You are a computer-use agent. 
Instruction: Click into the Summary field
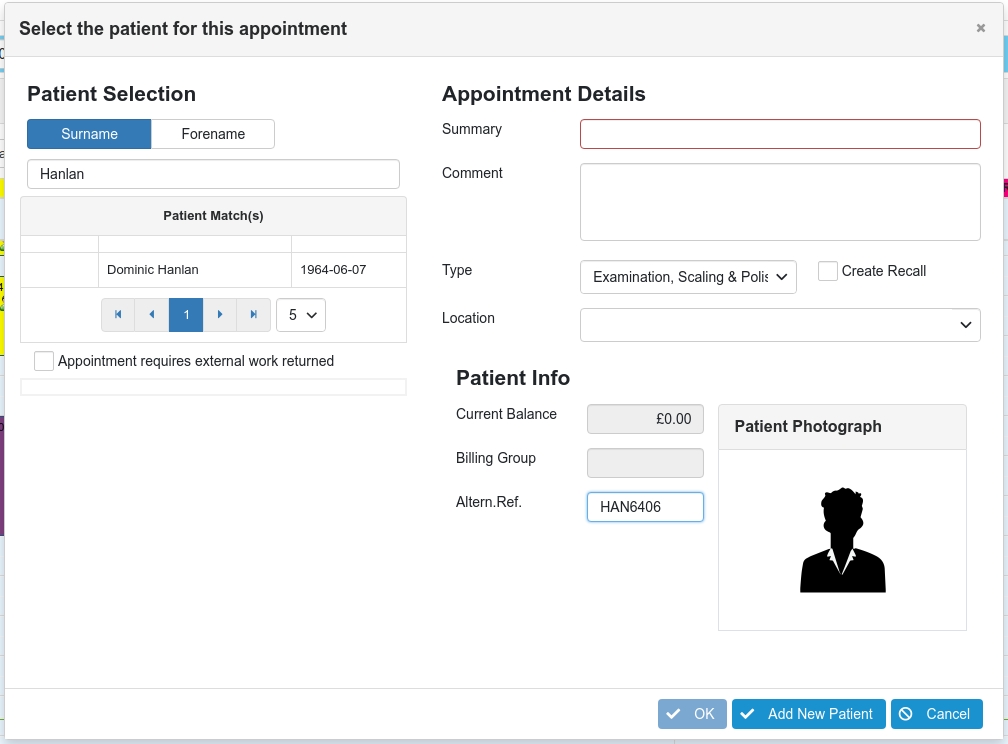pyautogui.click(x=780, y=134)
